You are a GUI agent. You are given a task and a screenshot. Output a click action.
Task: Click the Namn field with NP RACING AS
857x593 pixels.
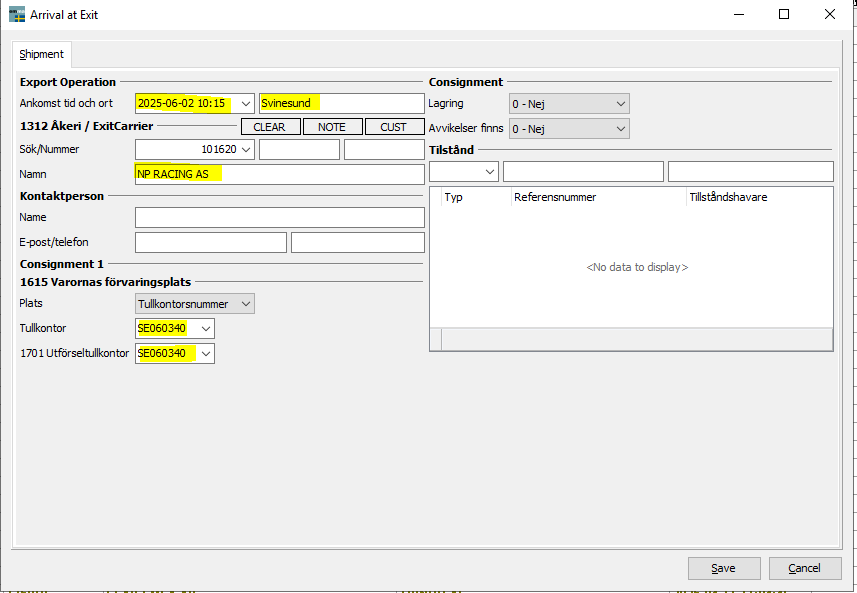tap(279, 174)
